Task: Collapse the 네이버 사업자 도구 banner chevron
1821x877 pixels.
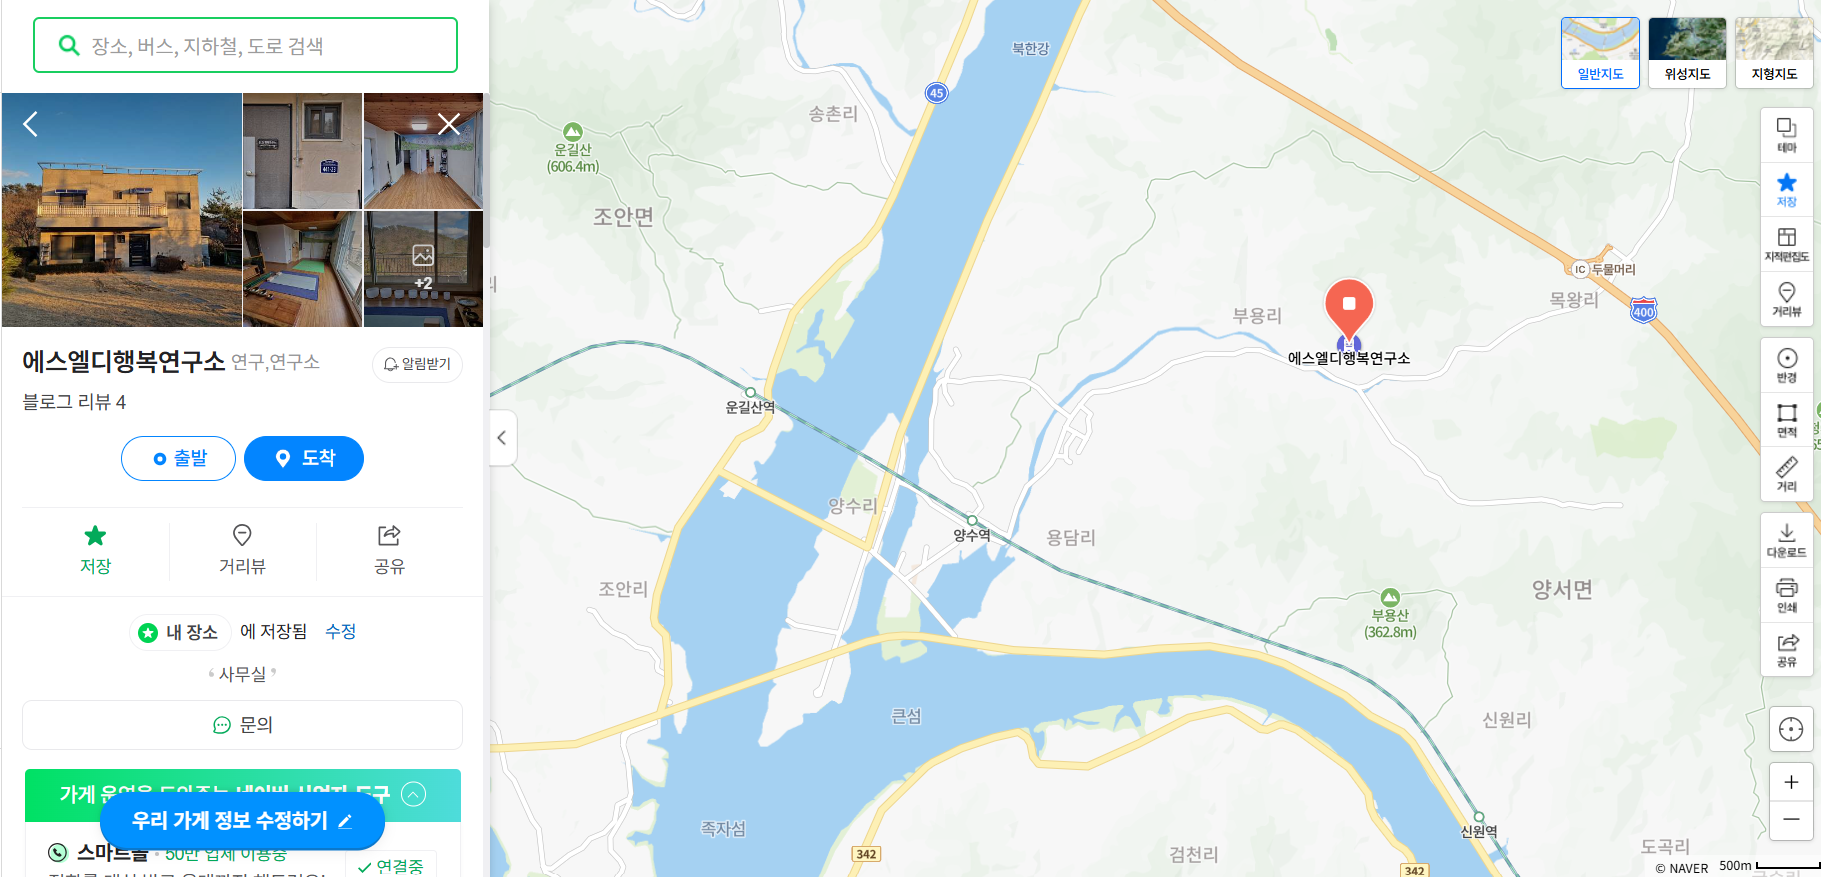Action: point(413,794)
